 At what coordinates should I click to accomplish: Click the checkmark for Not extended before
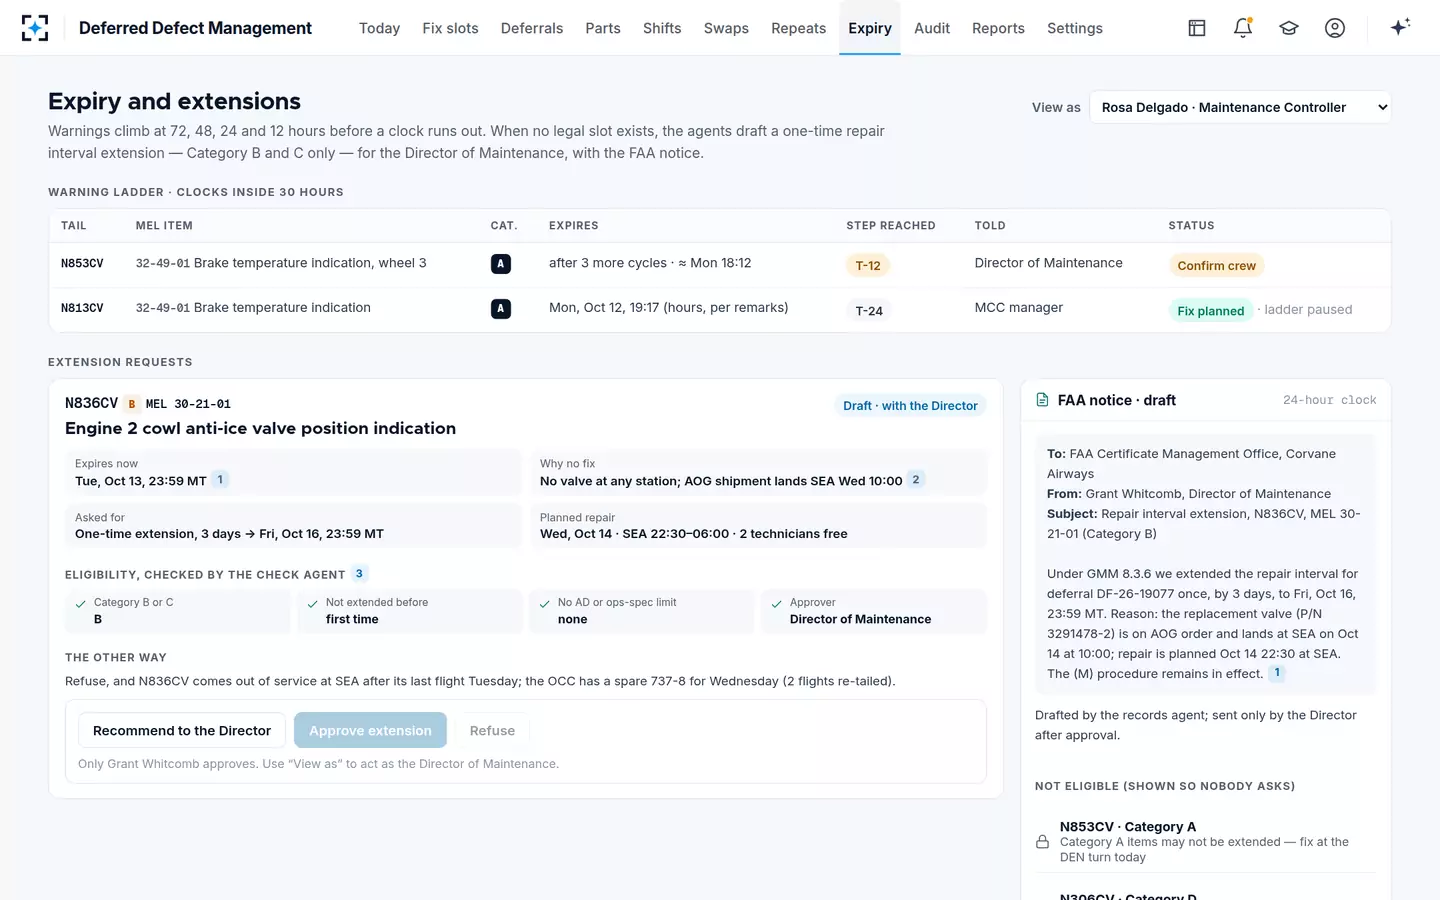pos(312,604)
